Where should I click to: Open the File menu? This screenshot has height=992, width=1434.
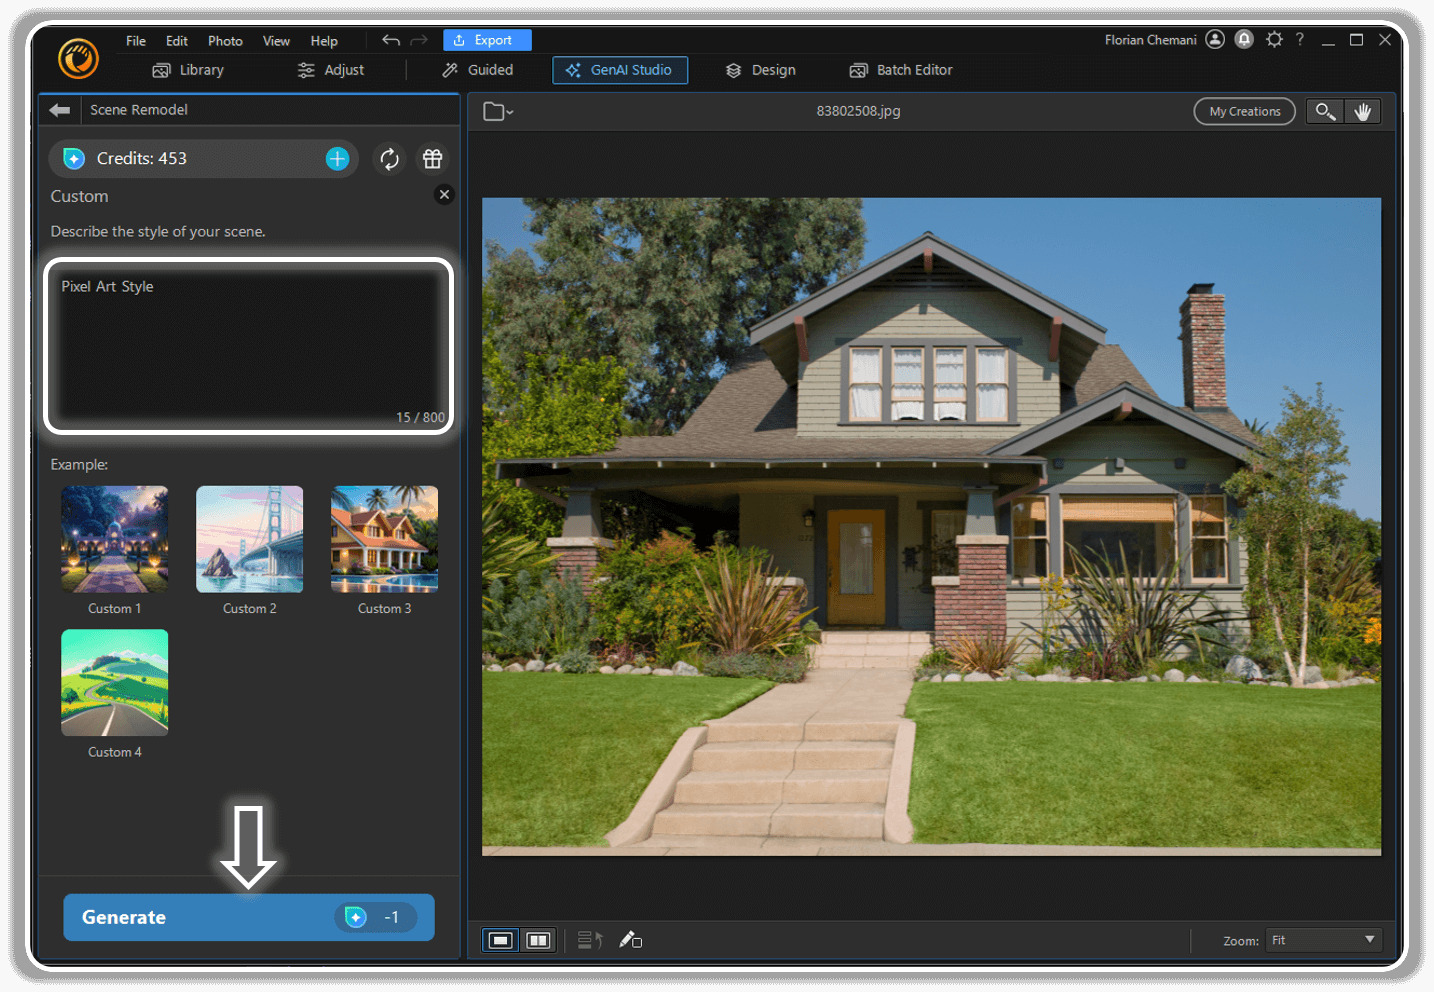(136, 41)
